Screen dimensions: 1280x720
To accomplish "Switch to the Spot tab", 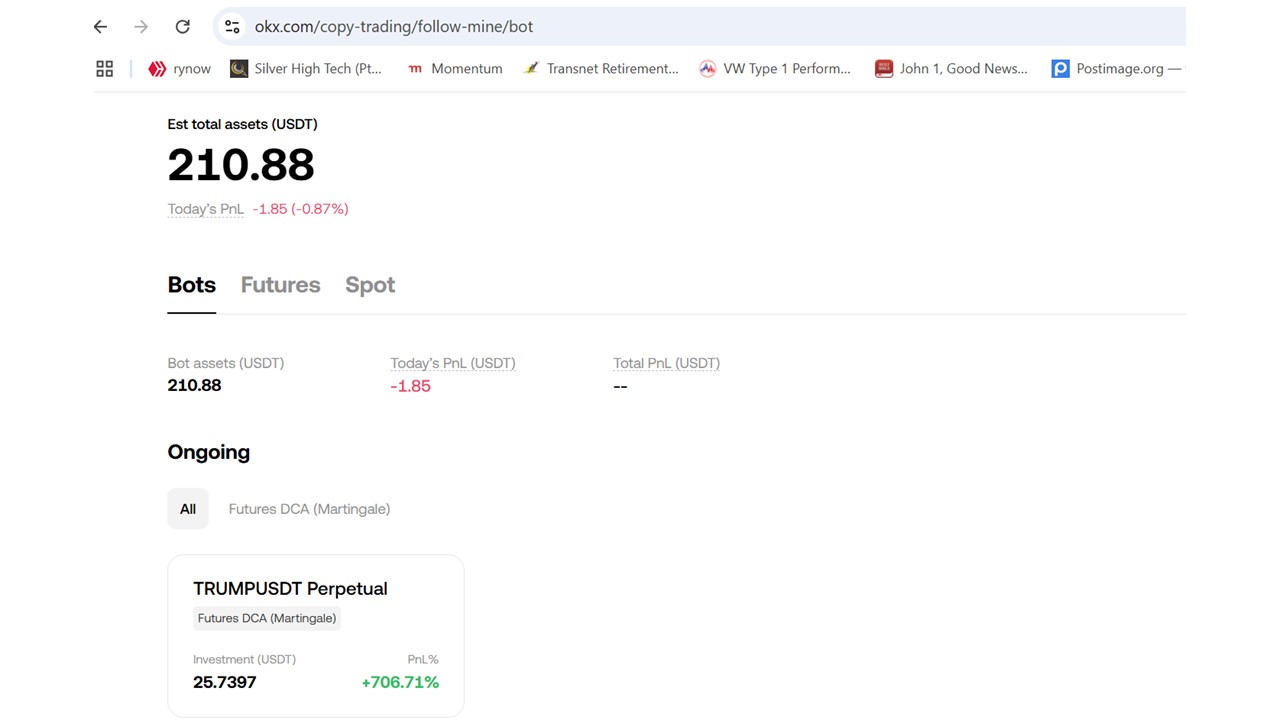I will [370, 285].
